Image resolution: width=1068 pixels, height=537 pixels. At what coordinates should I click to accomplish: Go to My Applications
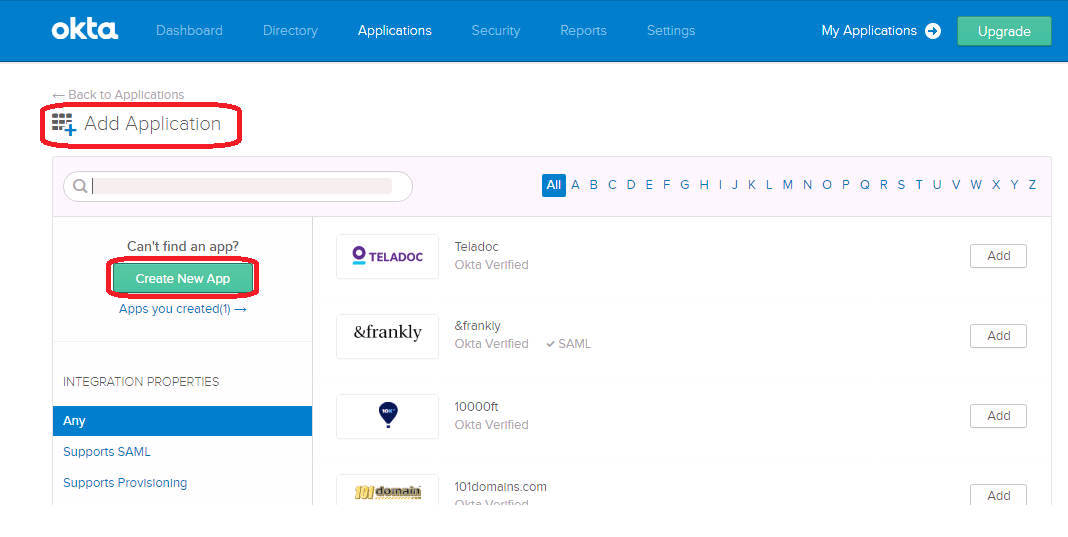click(881, 31)
